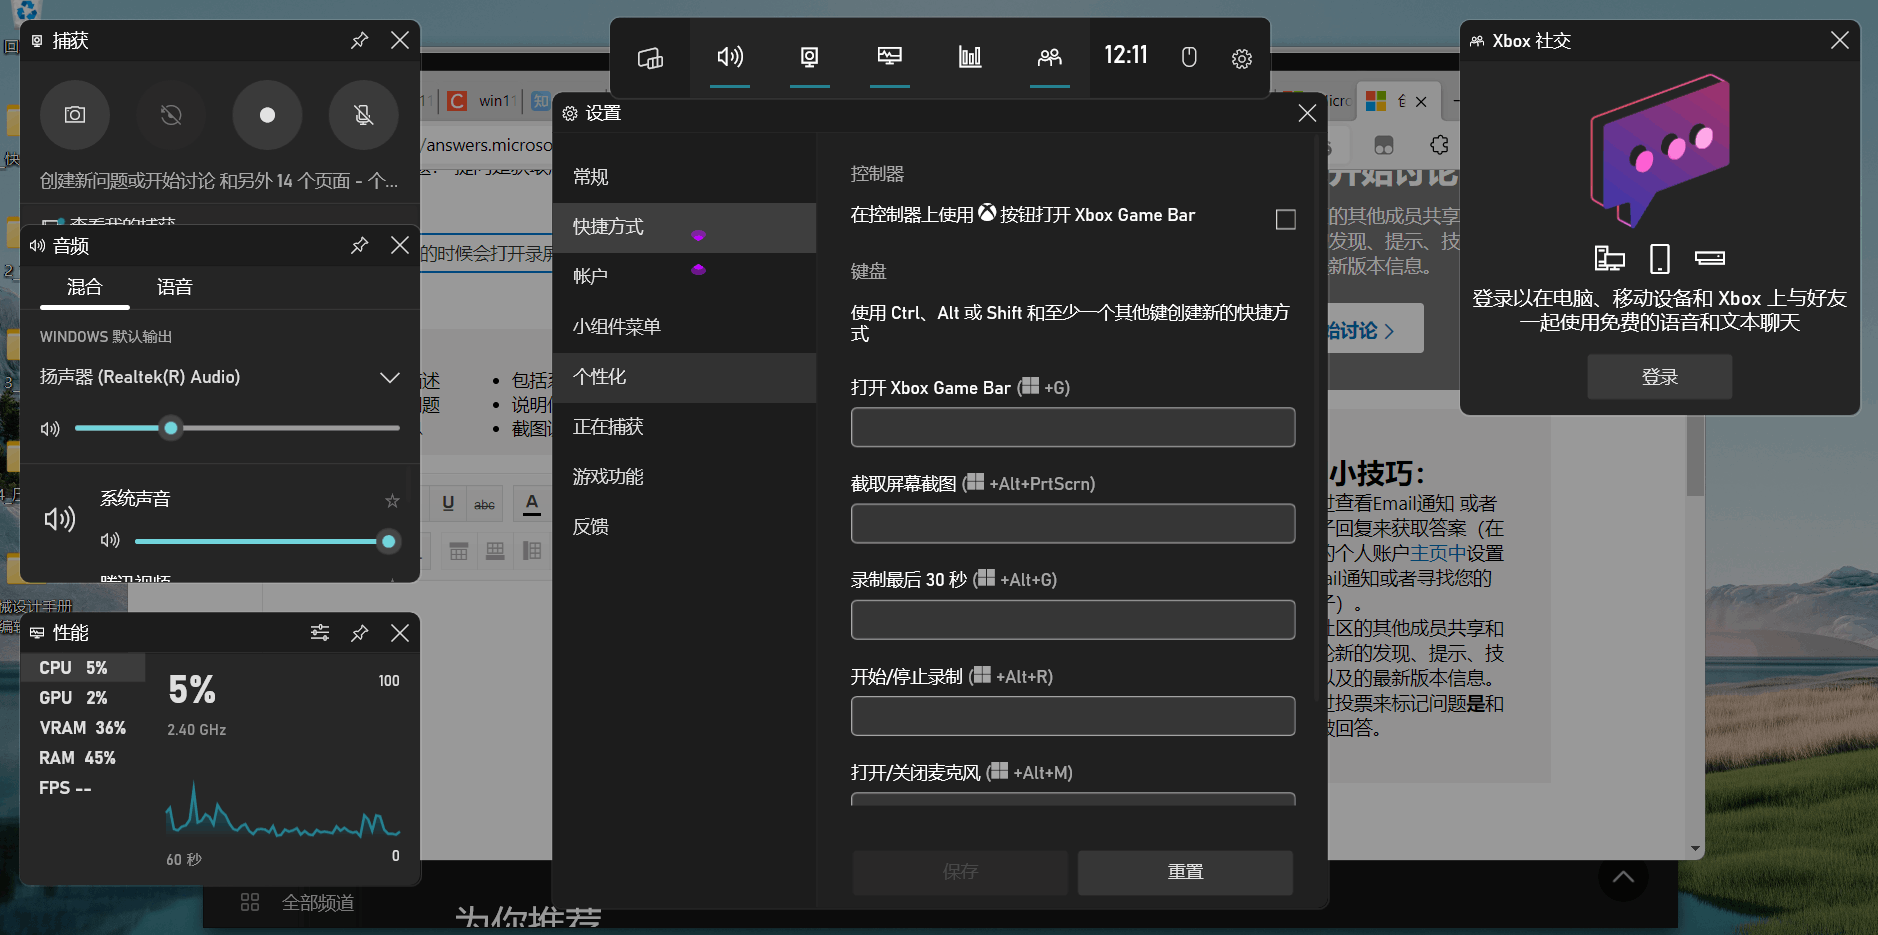The height and width of the screenshot is (935, 1878).
Task: Open the Account settings section
Action: (684, 277)
